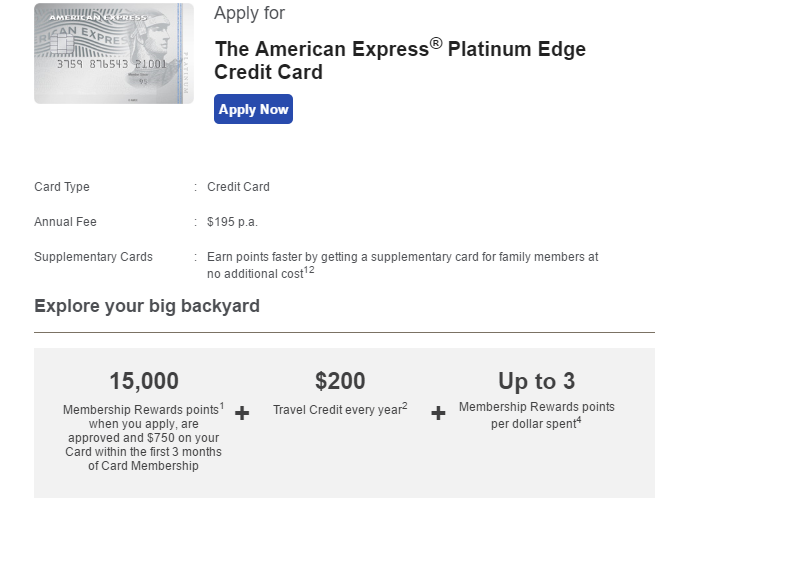Viewport: 794px width, 572px height.
Task: Click the Credit Card value beside Card Type
Action: [239, 187]
